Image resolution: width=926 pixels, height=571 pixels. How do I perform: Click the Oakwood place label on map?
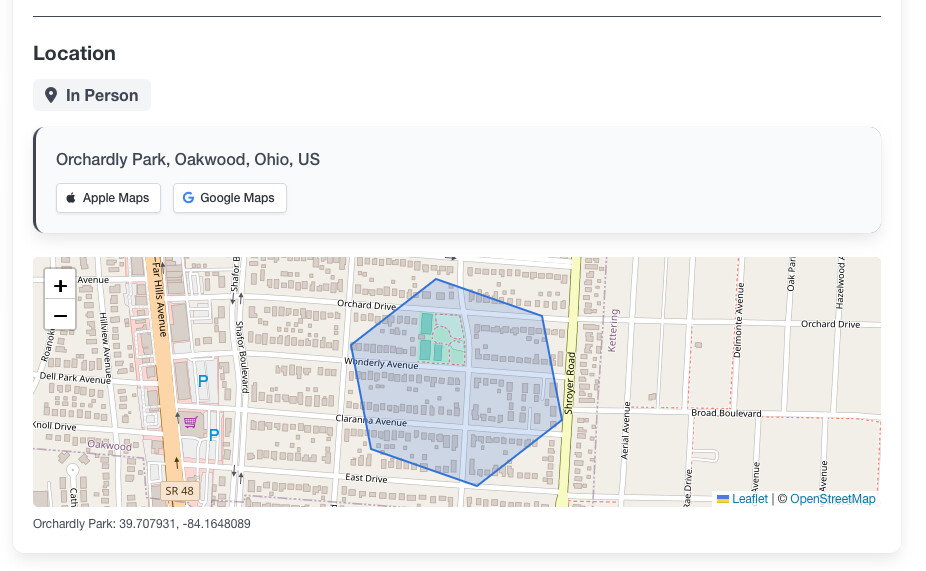(109, 445)
